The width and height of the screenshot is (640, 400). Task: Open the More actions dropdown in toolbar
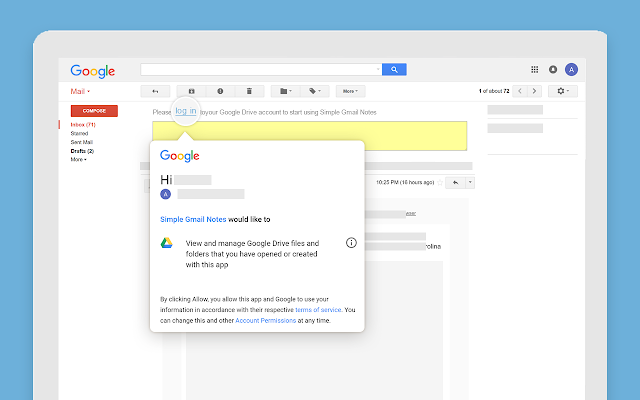point(350,91)
